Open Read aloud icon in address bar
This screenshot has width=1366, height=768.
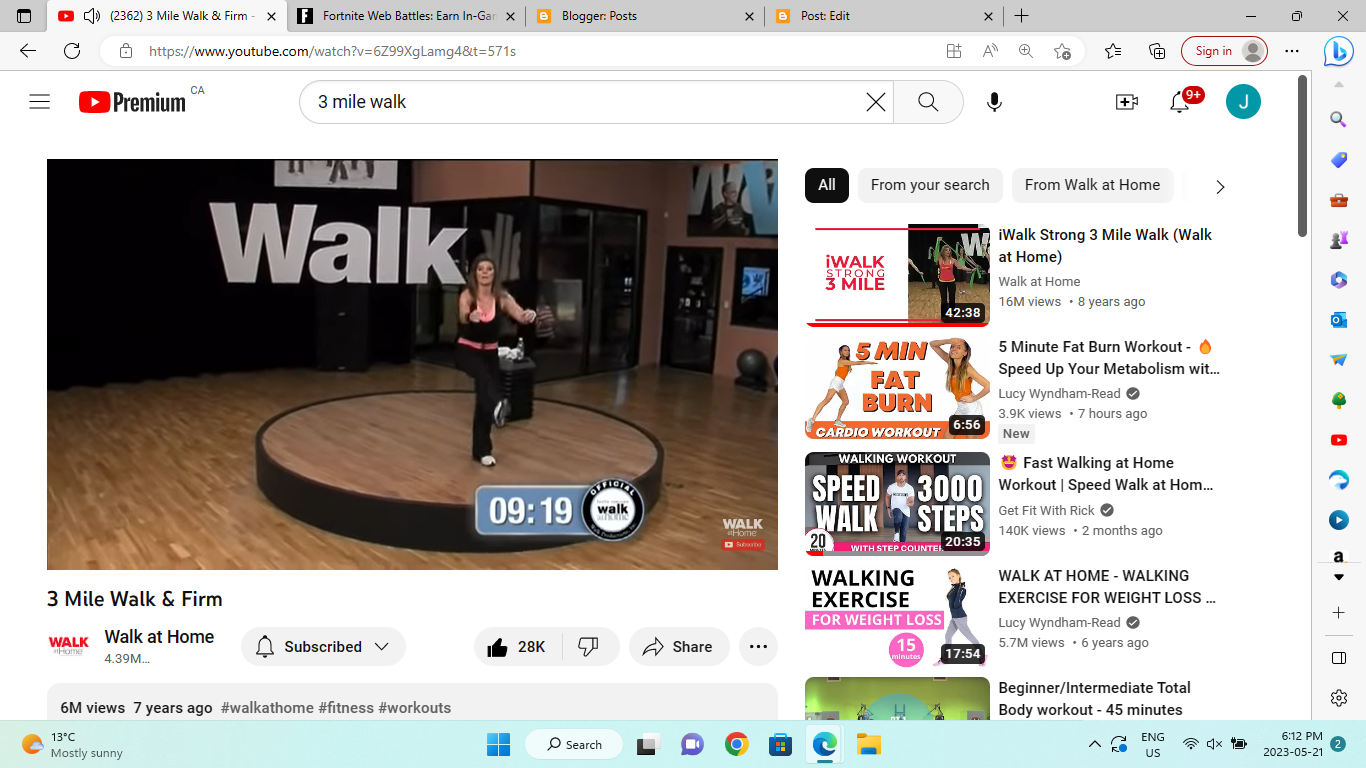990,51
